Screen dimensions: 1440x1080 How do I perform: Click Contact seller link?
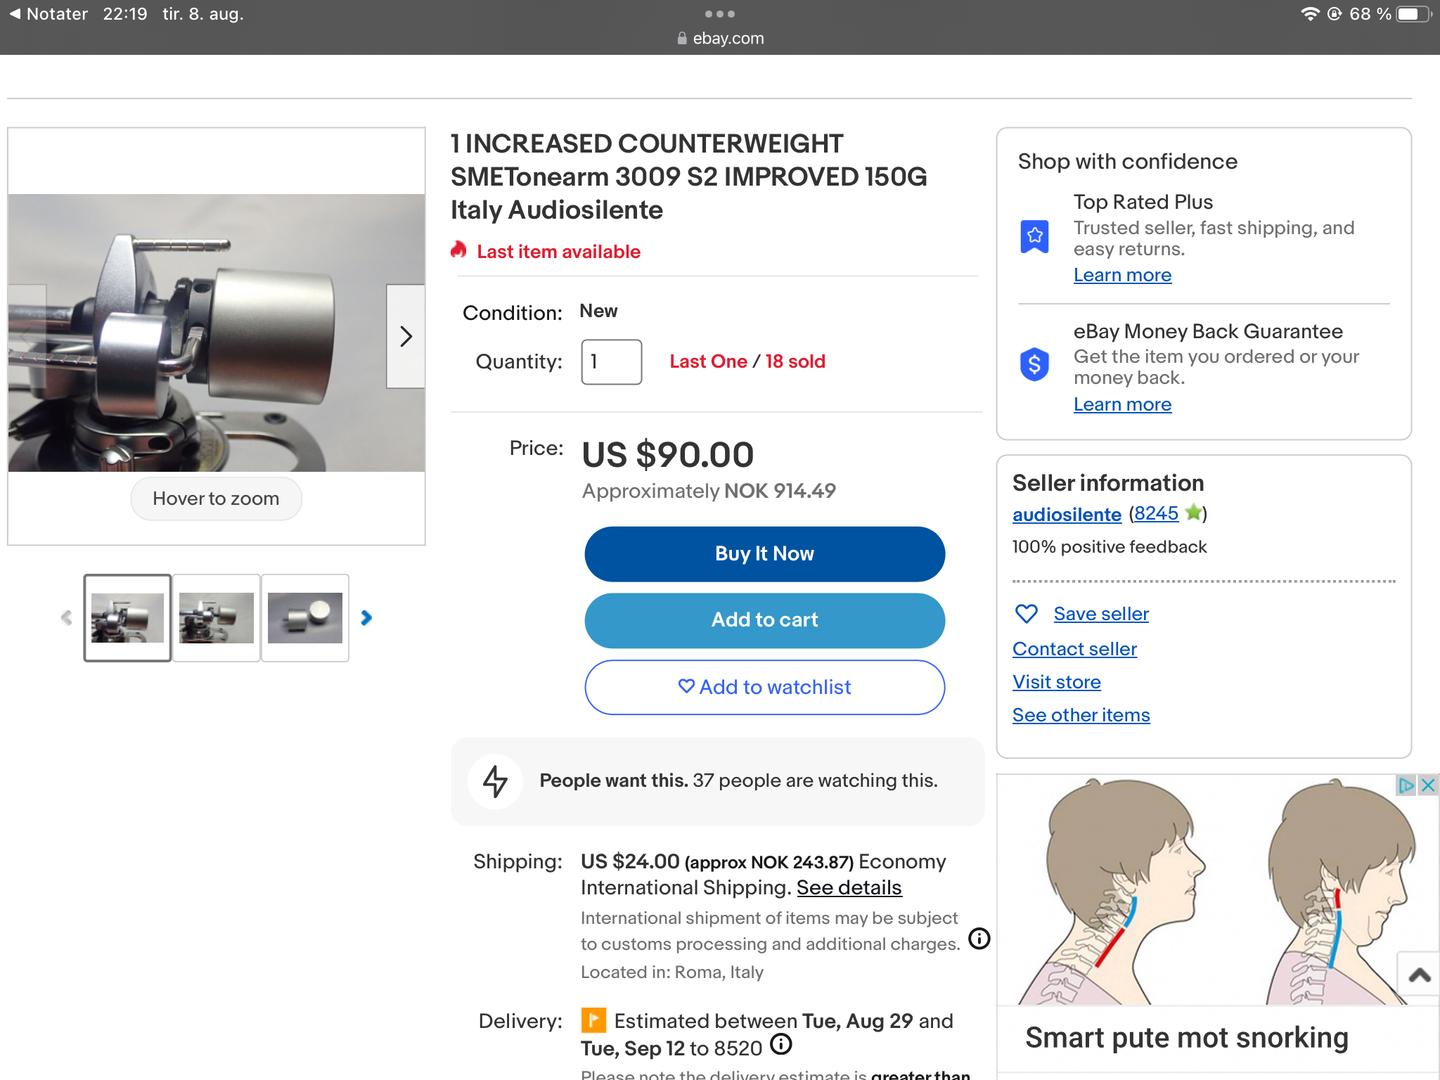1075,649
